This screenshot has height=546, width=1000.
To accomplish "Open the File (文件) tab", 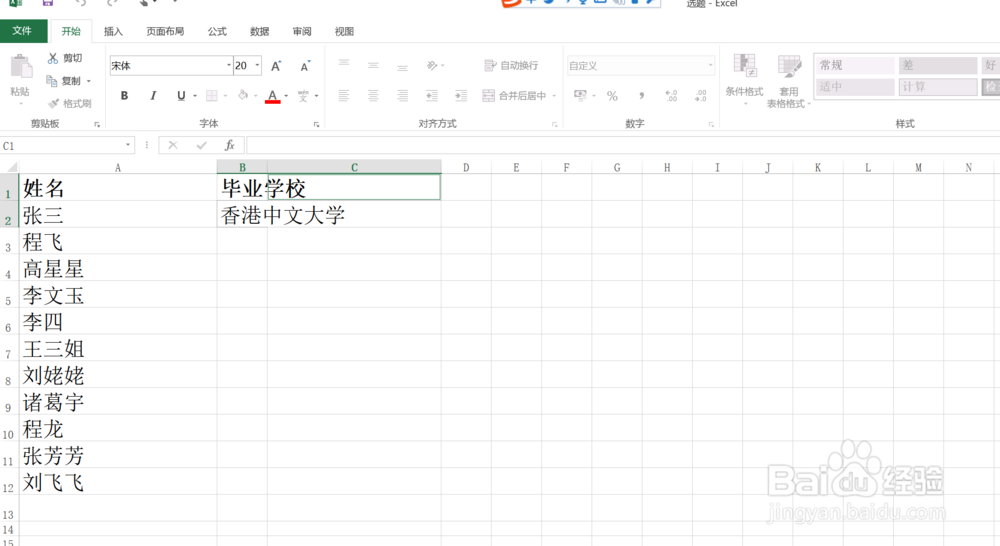I will pyautogui.click(x=23, y=31).
